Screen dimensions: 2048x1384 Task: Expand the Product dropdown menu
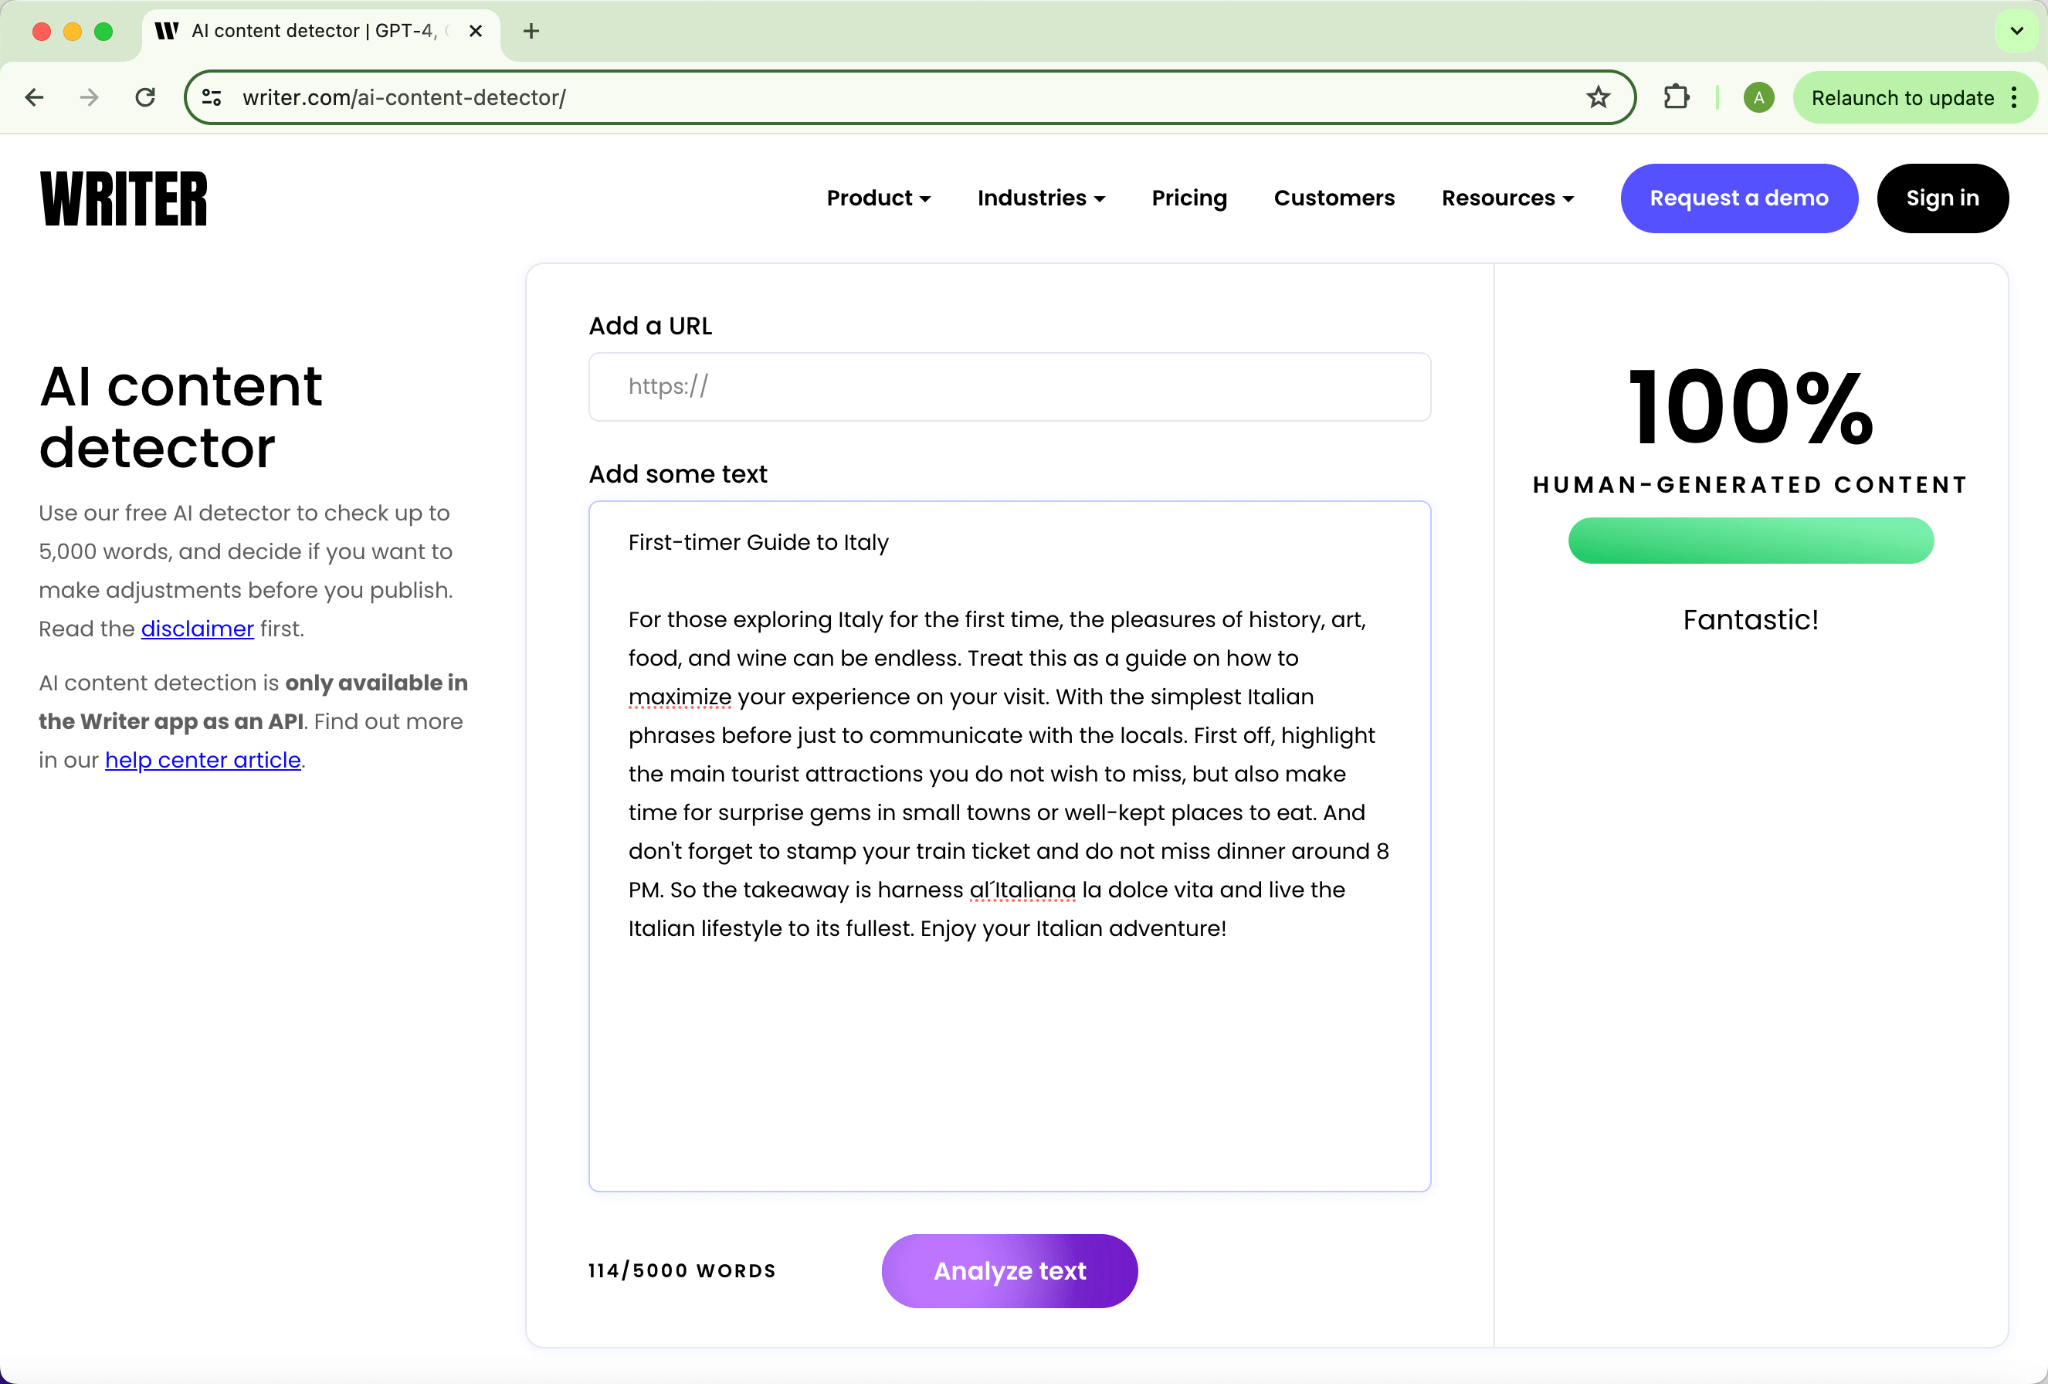[879, 198]
